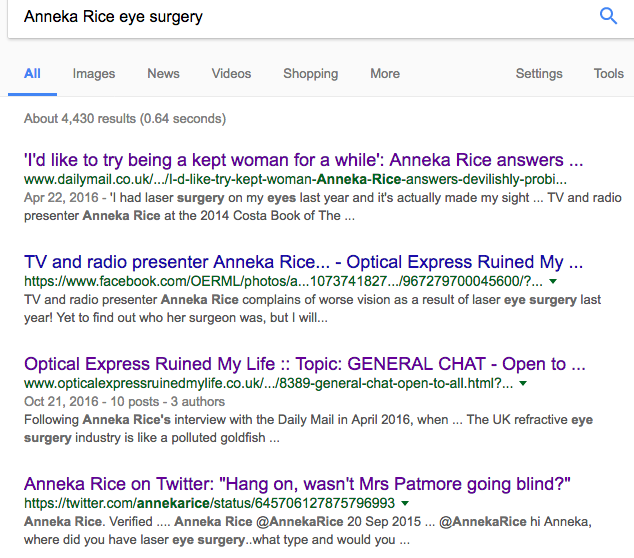The height and width of the screenshot is (558, 634).
Task: Switch to the News results tab
Action: pyautogui.click(x=163, y=74)
